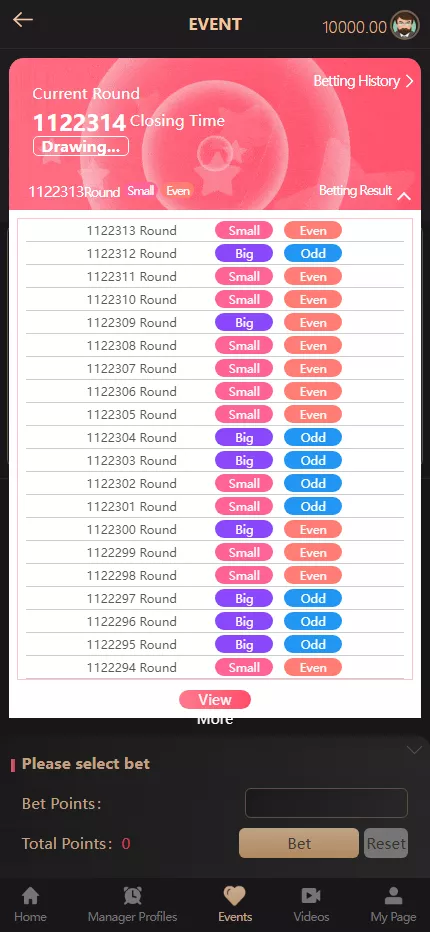Collapse the Betting Result chevron
The image size is (430, 932).
click(x=404, y=196)
